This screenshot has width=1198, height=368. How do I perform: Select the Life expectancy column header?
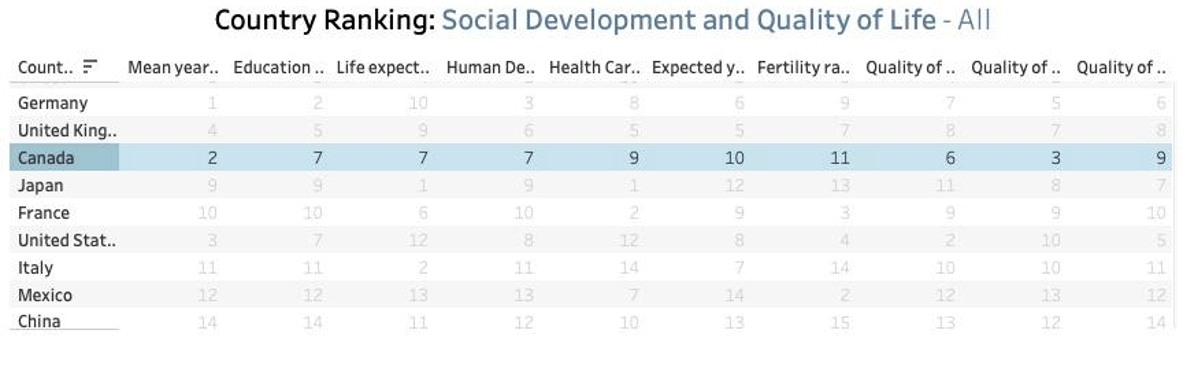click(x=384, y=67)
